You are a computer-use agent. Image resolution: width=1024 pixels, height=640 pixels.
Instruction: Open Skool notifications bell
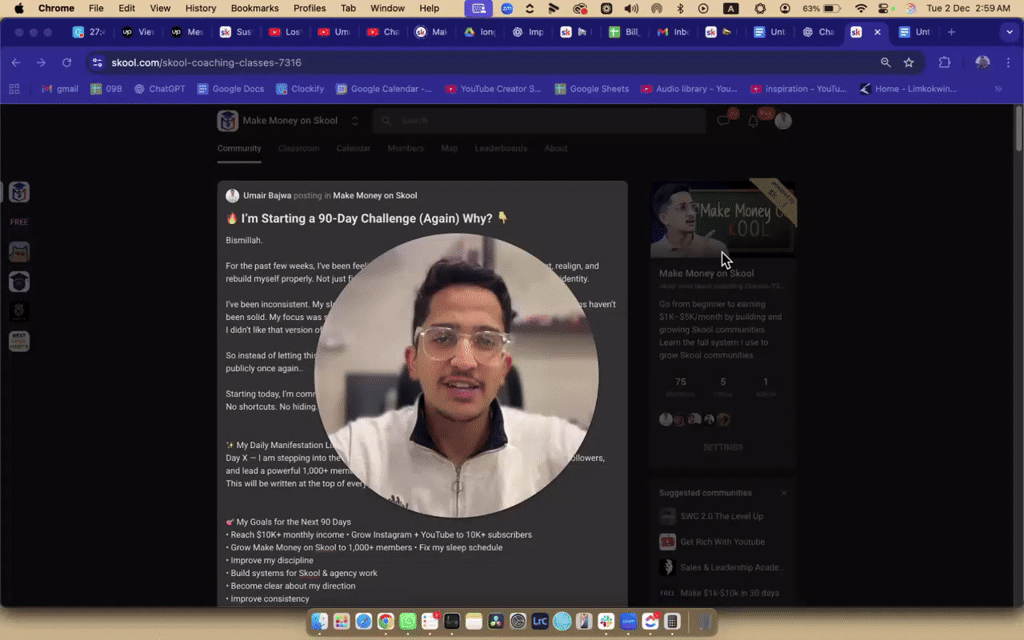[x=753, y=120]
